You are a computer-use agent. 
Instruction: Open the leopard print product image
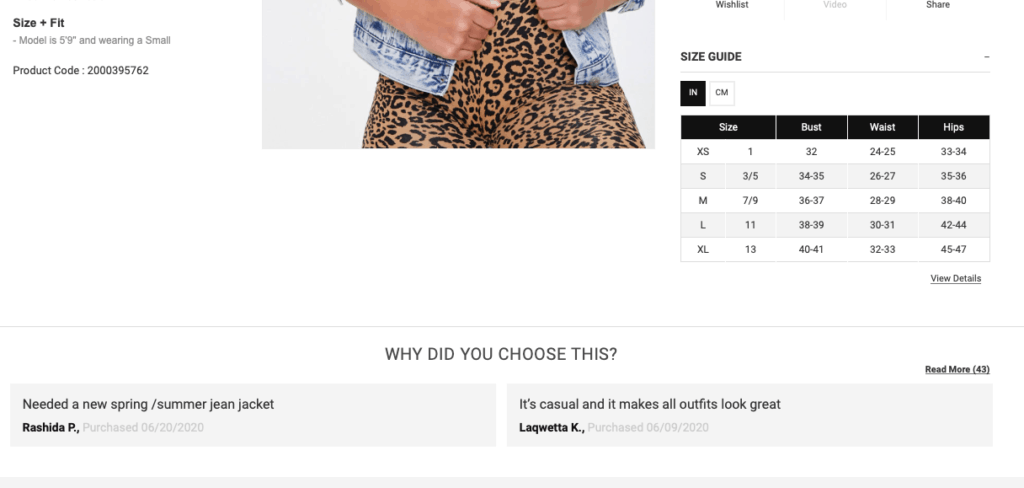tap(458, 74)
